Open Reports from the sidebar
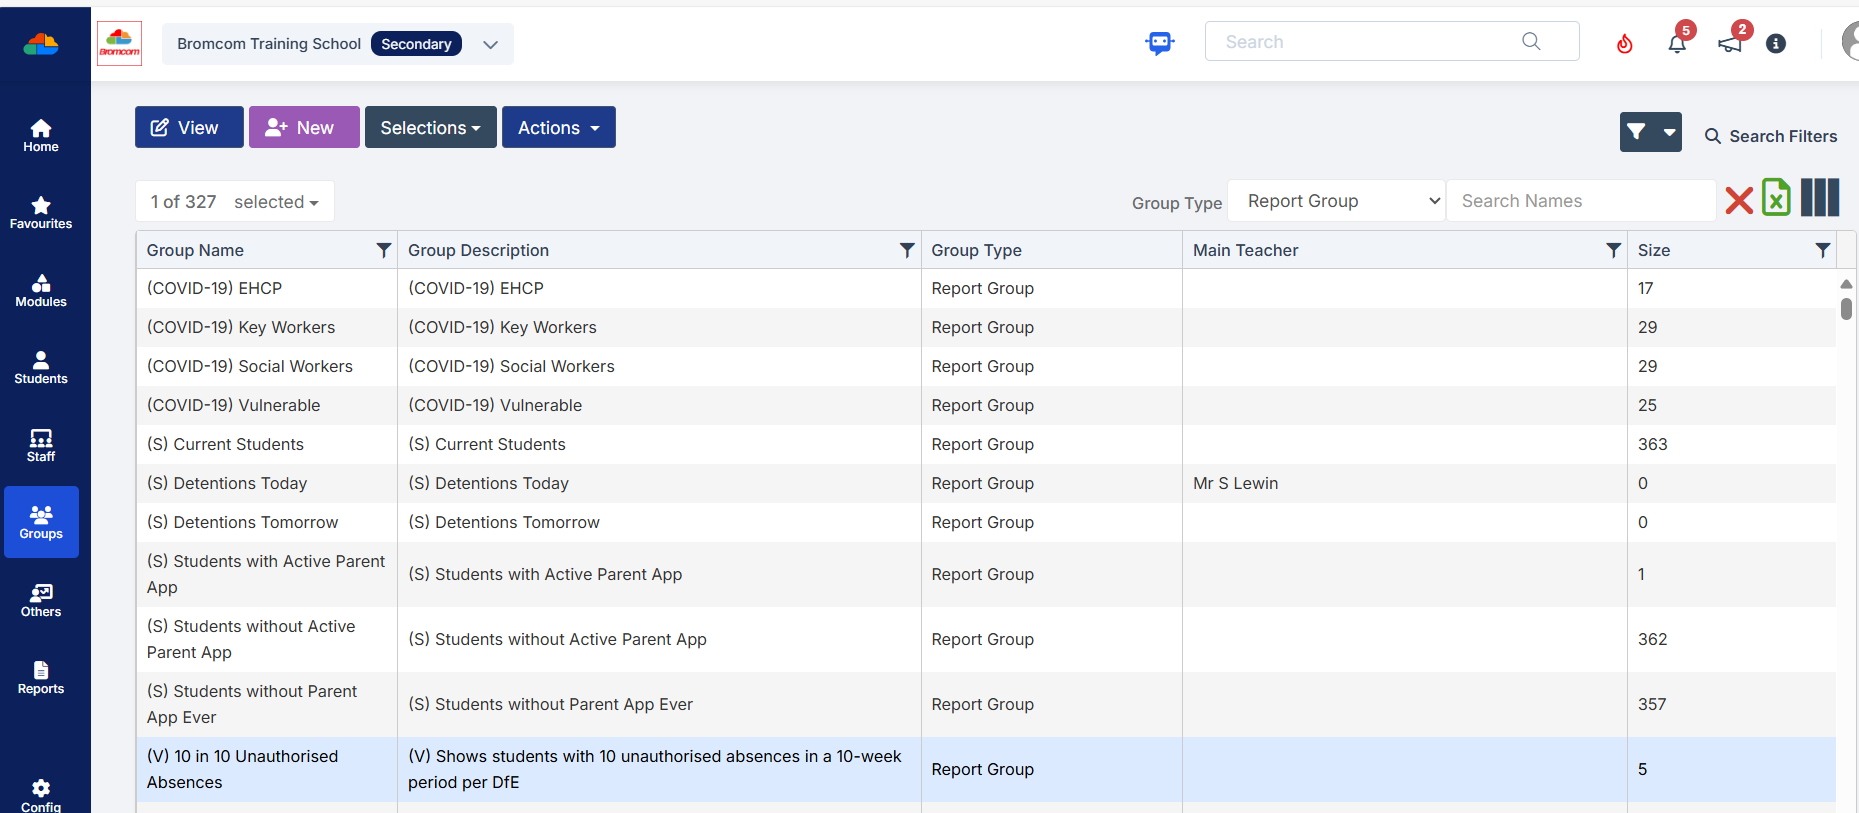 pyautogui.click(x=41, y=677)
